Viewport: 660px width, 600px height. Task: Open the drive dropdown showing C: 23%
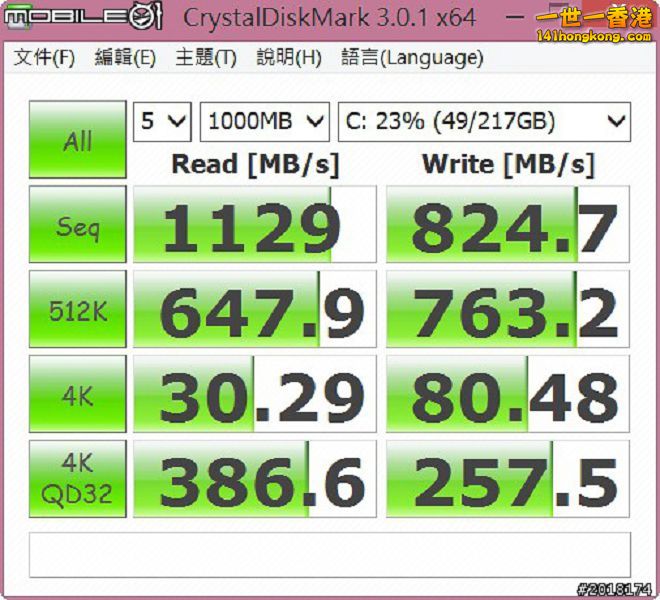484,122
